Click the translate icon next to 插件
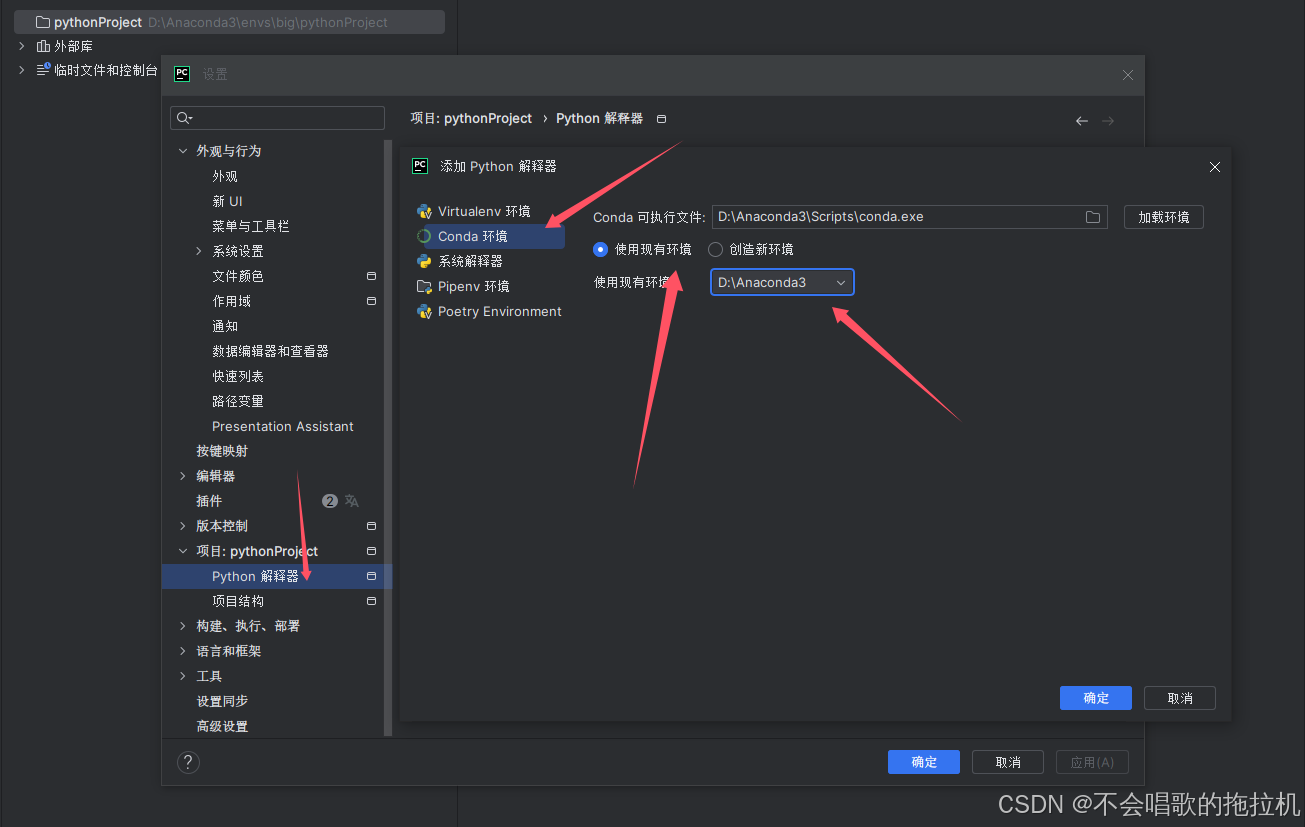Image resolution: width=1305 pixels, height=827 pixels. pos(352,501)
